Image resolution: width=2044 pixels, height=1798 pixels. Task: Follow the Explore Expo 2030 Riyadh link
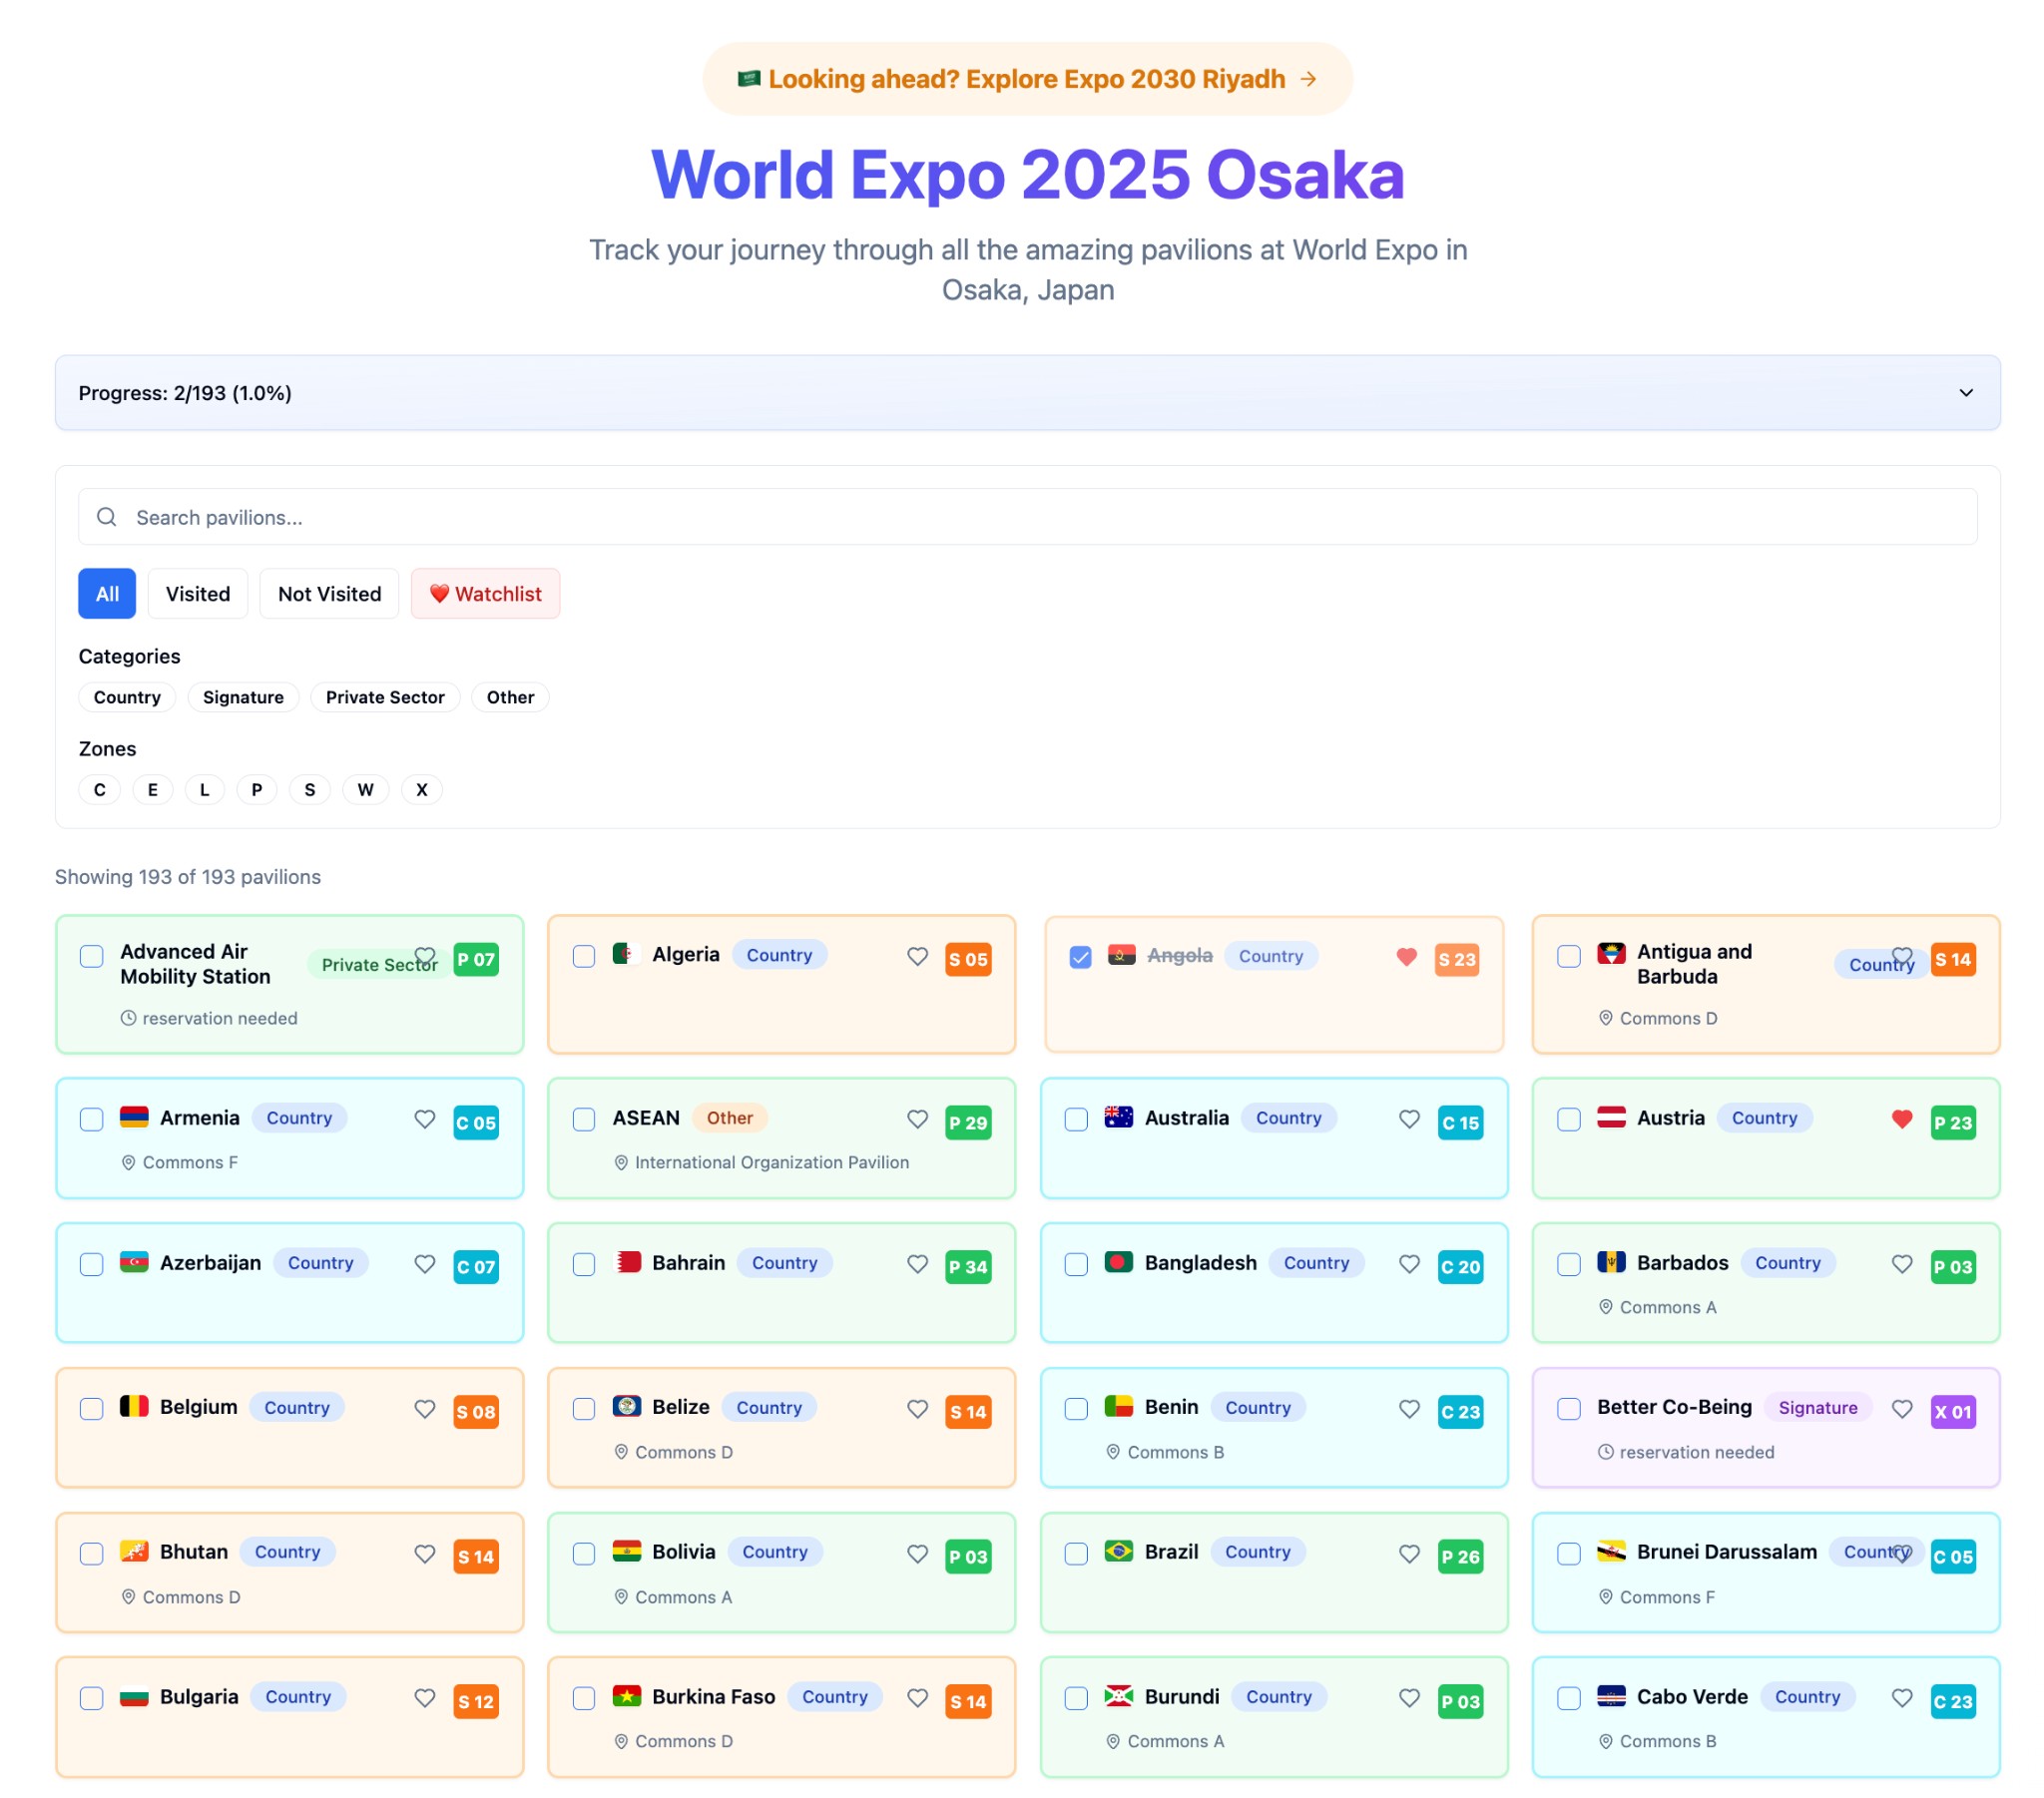click(1026, 79)
